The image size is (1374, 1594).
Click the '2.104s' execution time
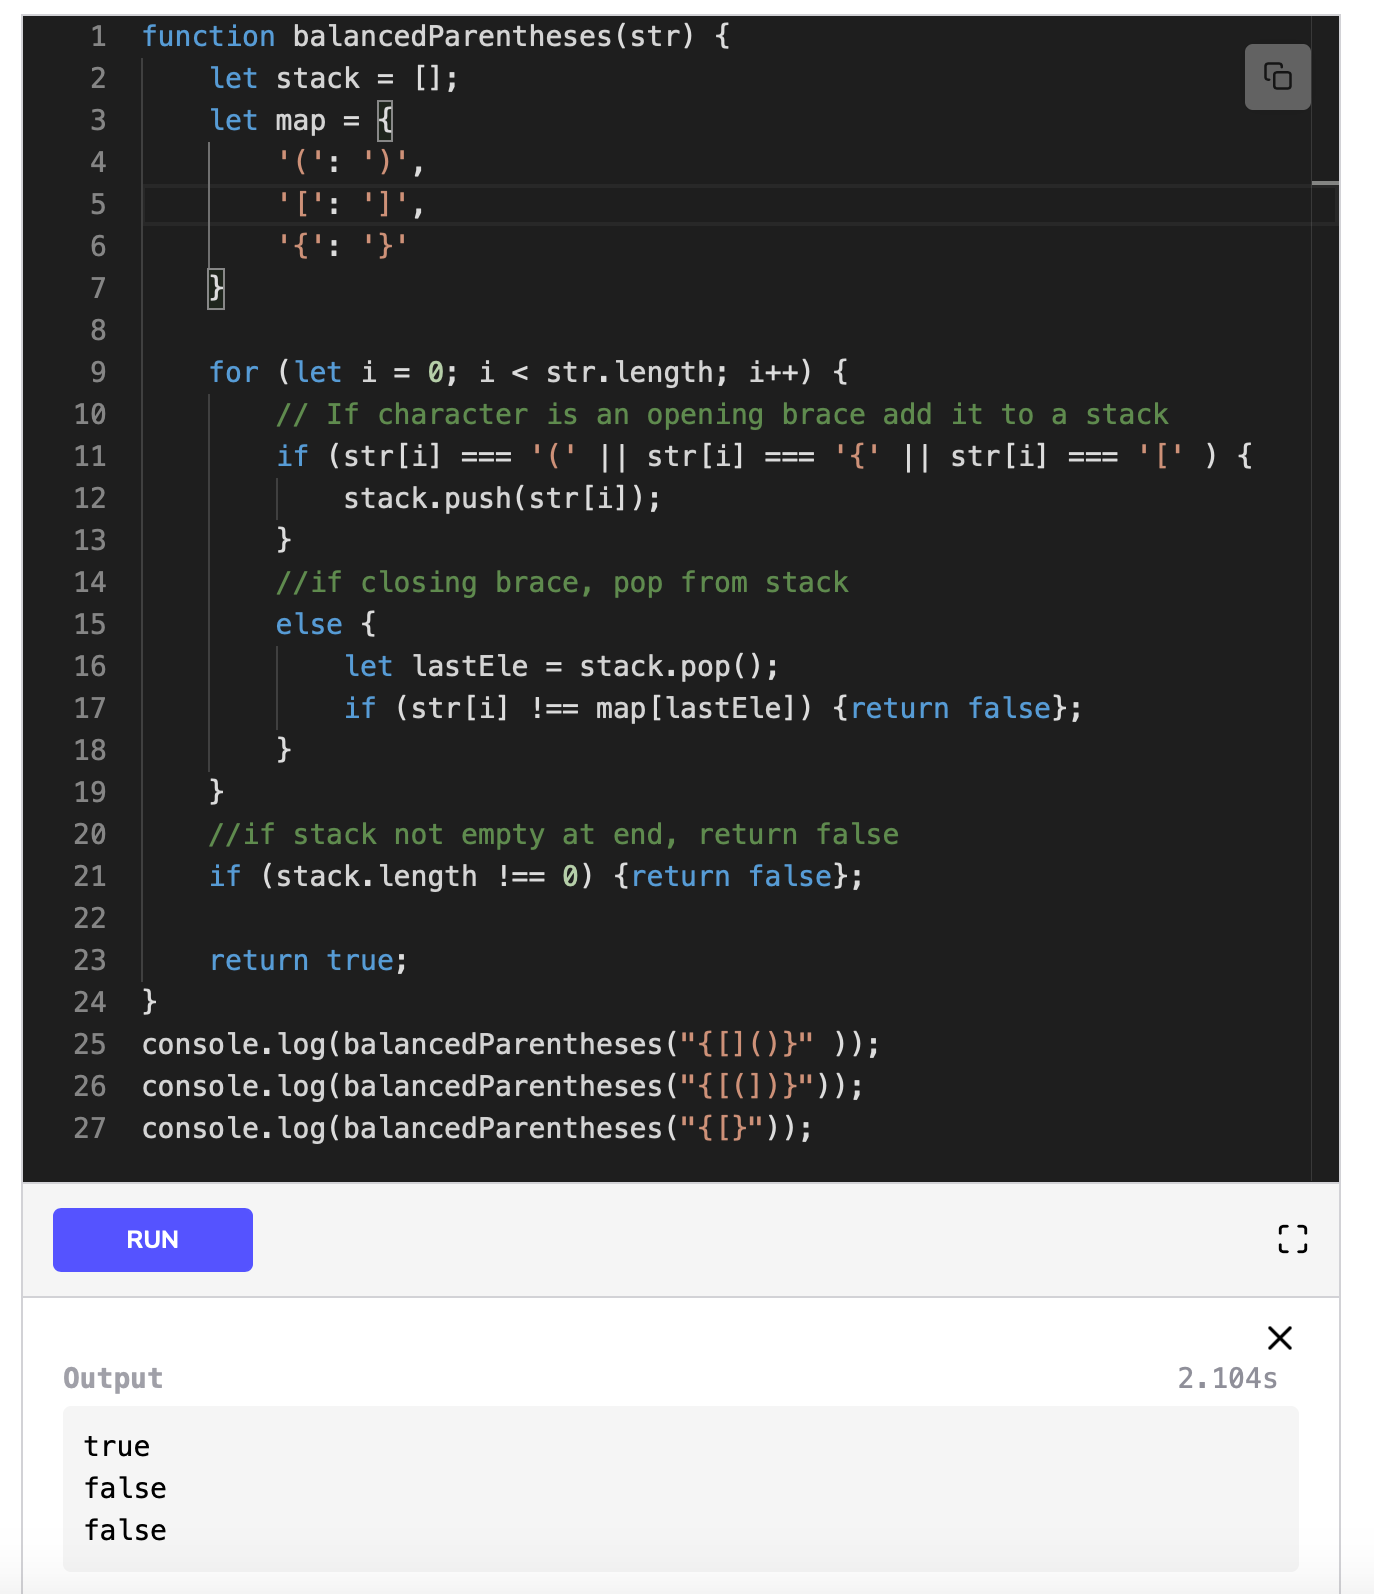click(x=1227, y=1378)
